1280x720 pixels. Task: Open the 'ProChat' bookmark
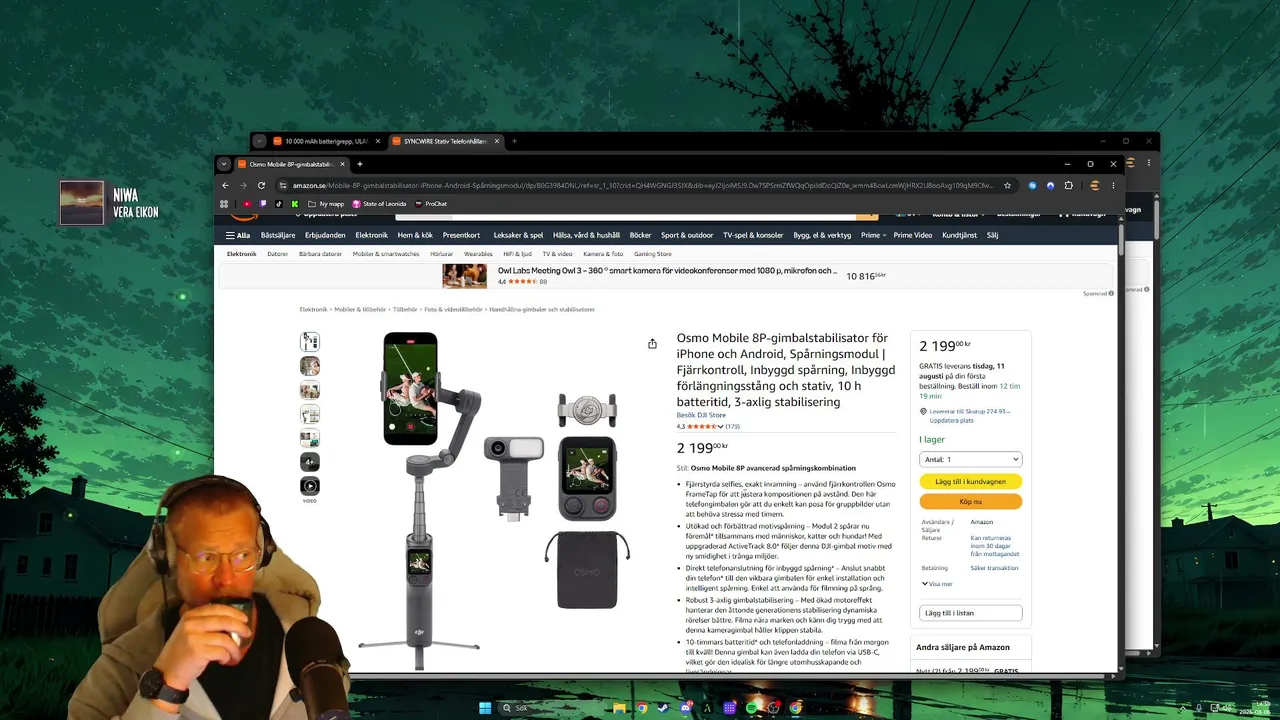tap(431, 204)
